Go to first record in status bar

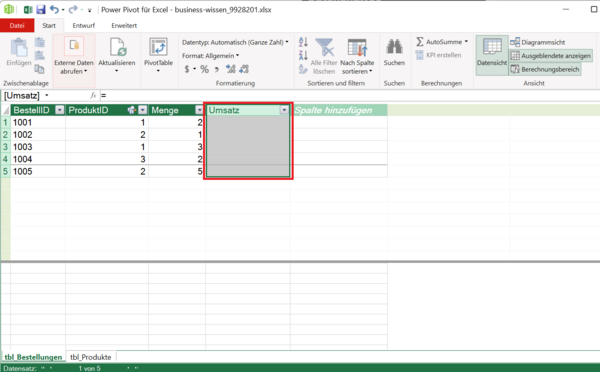coord(42,368)
